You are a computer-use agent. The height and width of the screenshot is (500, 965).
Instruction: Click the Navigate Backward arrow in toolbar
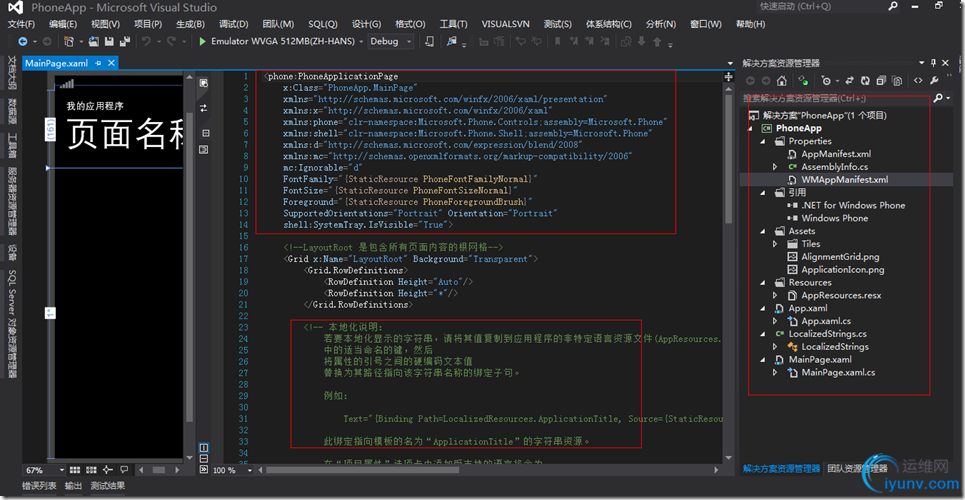tap(21, 41)
